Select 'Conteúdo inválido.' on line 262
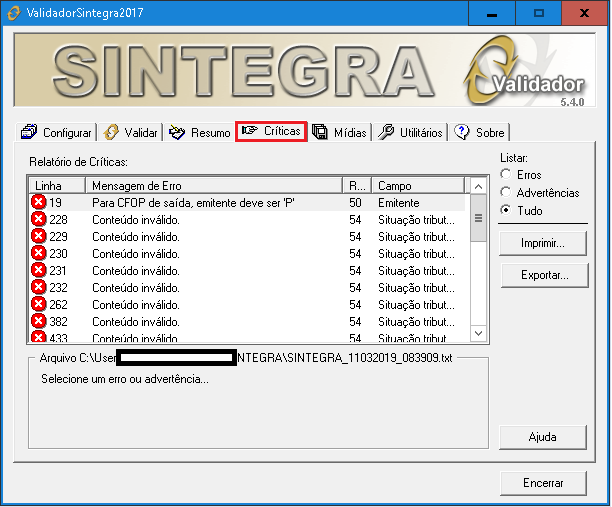This screenshot has width=612, height=507. click(136, 305)
